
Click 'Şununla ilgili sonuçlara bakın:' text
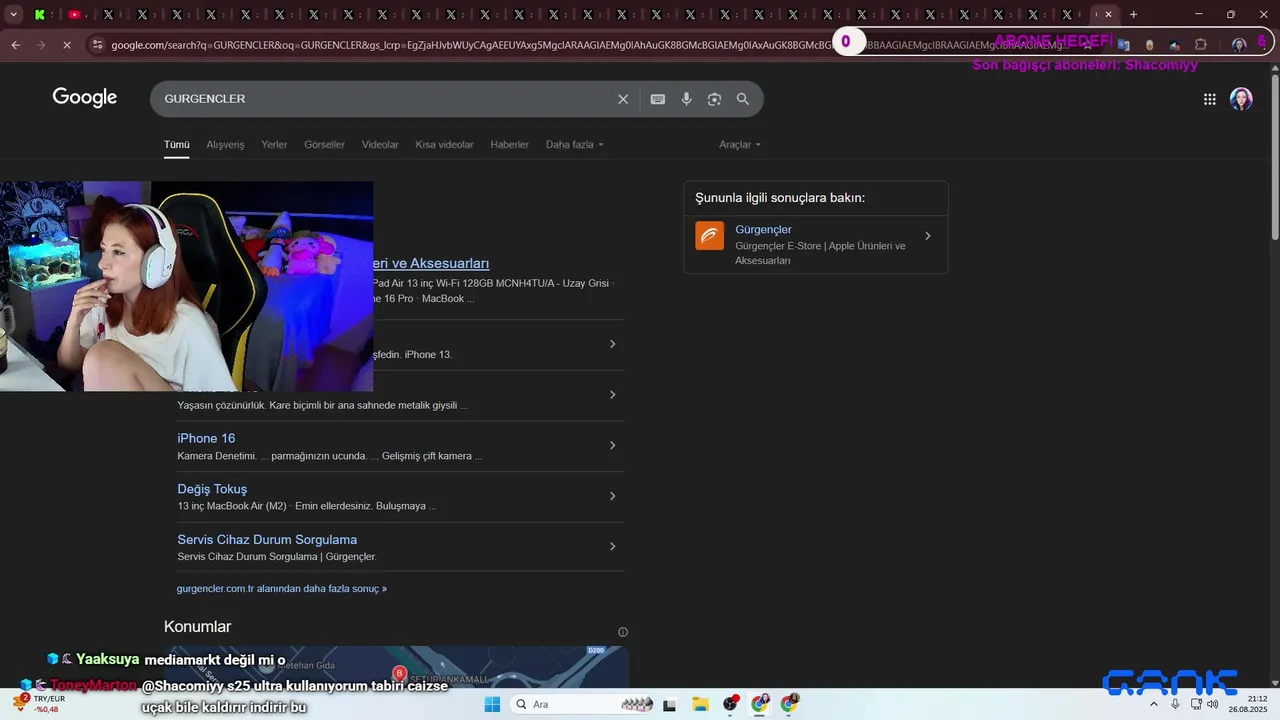pos(780,198)
